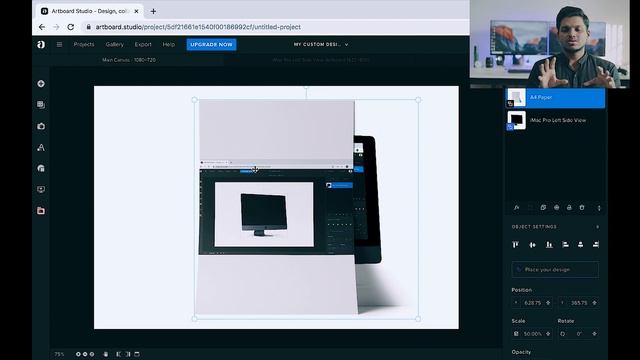This screenshot has width=640, height=360.
Task: Align object to bottom edge
Action: [x=549, y=244]
